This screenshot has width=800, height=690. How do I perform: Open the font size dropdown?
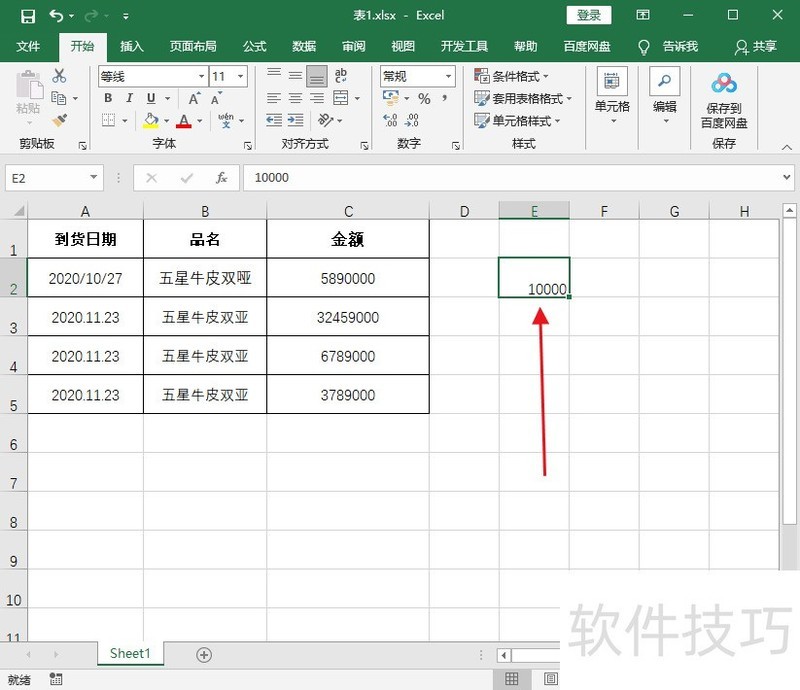[x=240, y=77]
